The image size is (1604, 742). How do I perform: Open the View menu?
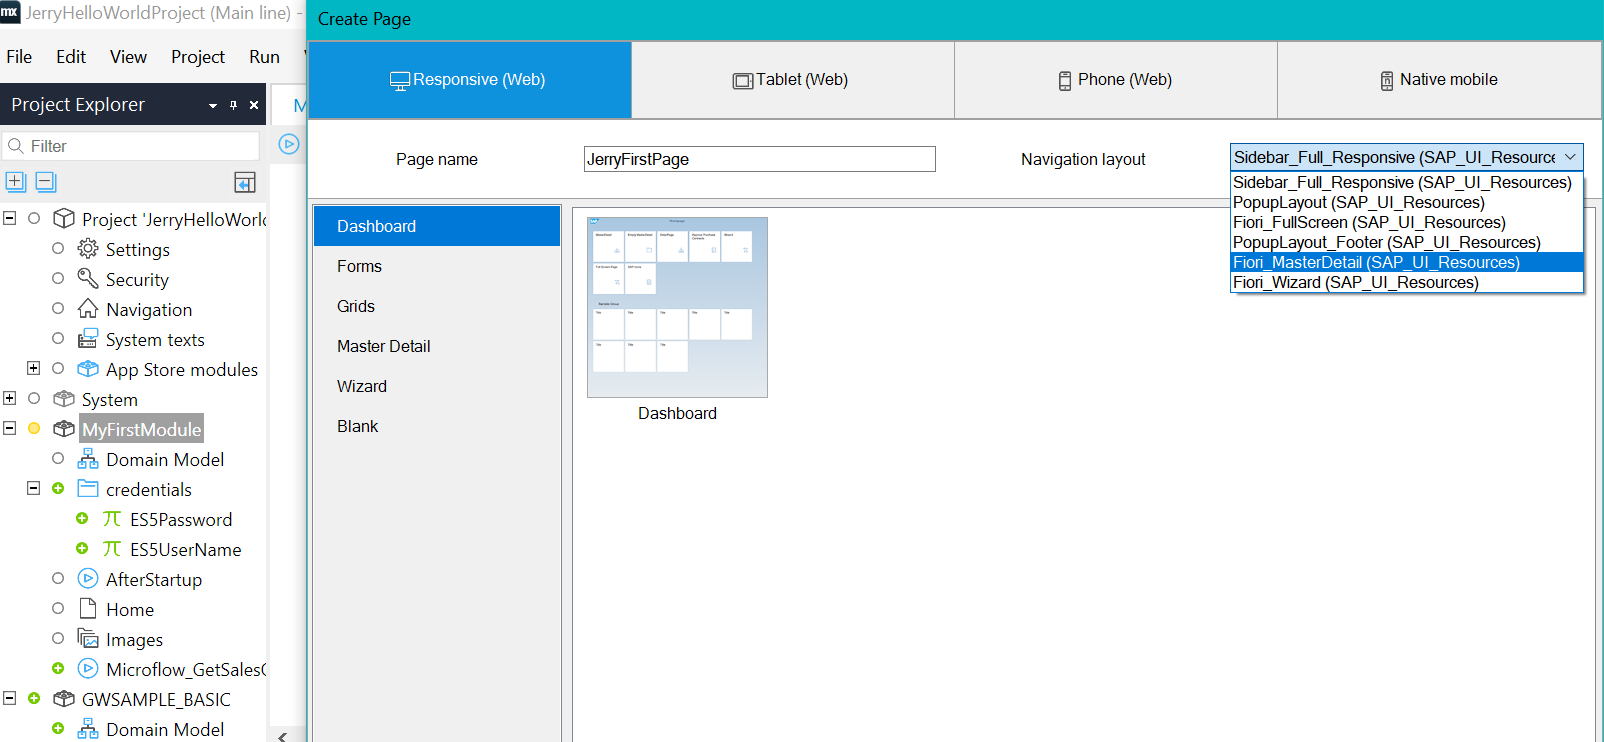tap(128, 57)
